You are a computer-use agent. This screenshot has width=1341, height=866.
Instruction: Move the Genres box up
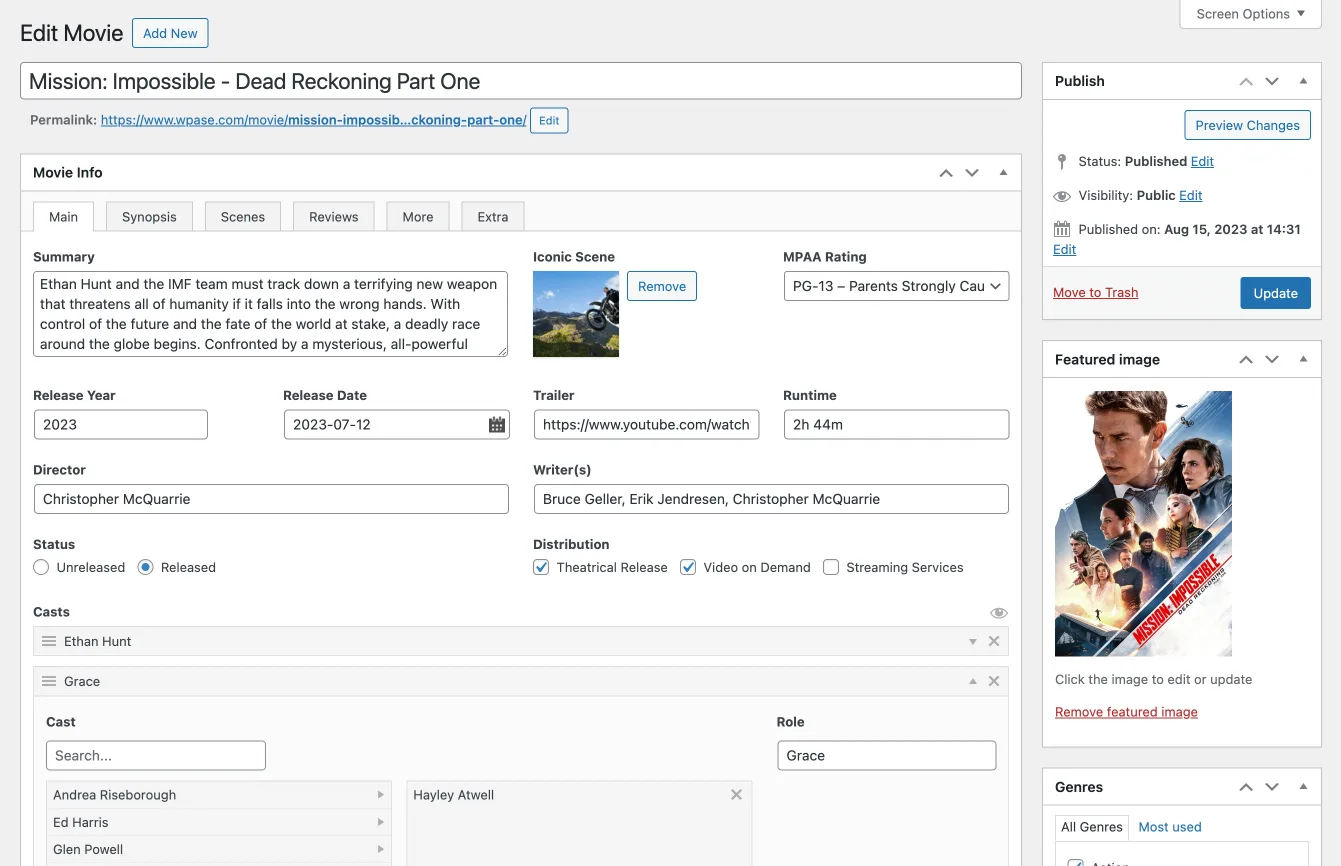click(1246, 787)
